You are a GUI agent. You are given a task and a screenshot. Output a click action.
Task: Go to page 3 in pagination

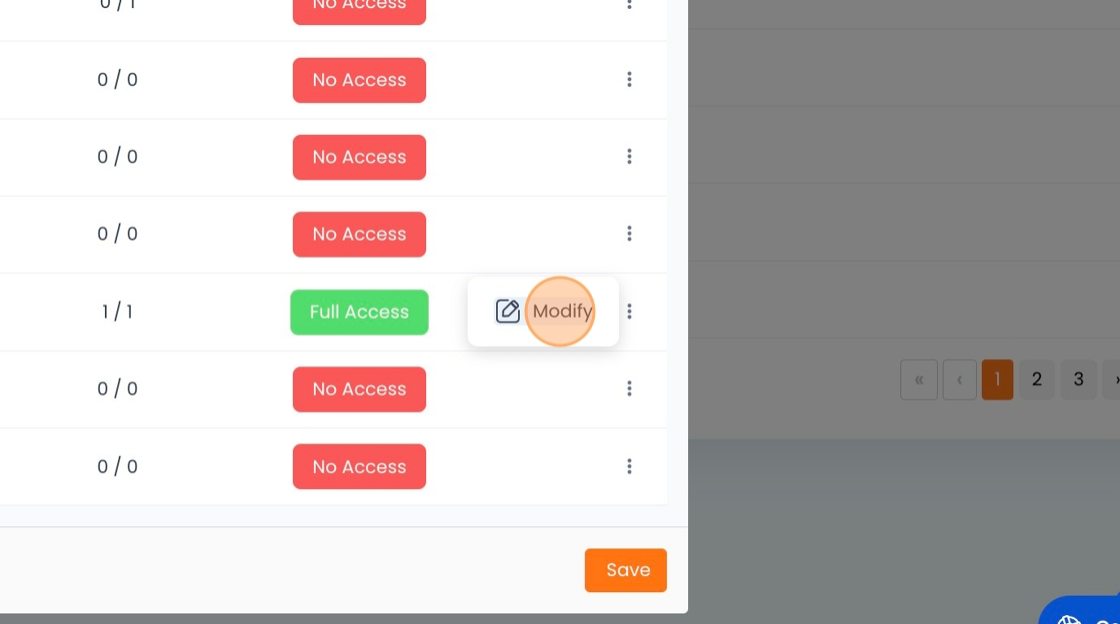click(1079, 379)
